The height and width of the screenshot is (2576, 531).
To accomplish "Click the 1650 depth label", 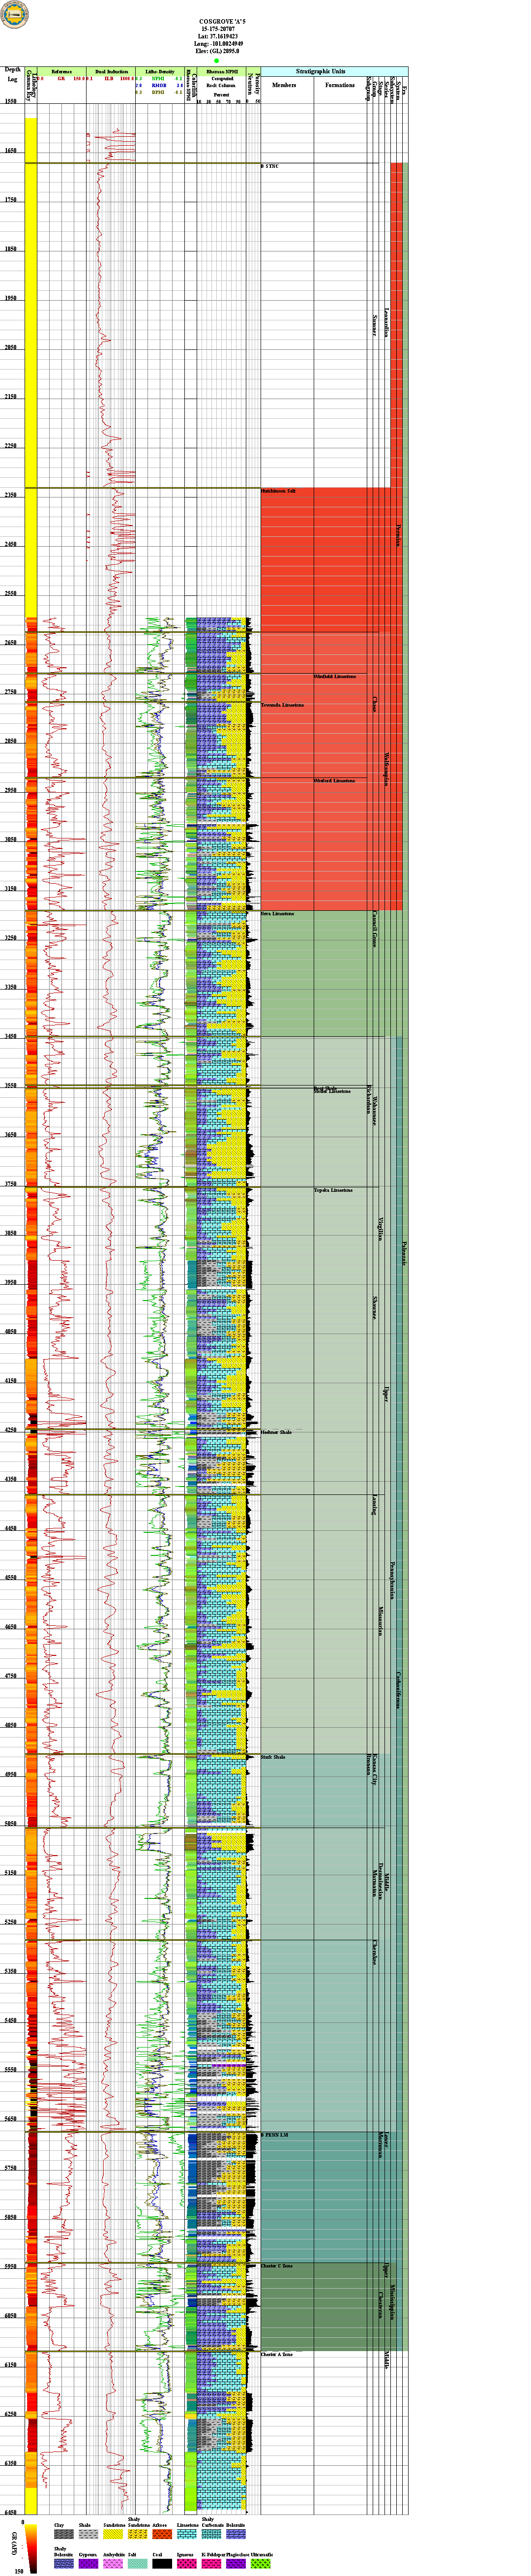I will tap(11, 151).
